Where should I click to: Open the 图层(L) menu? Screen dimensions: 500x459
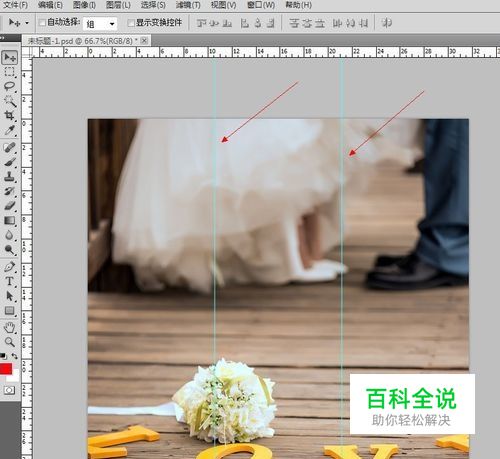(x=118, y=5)
